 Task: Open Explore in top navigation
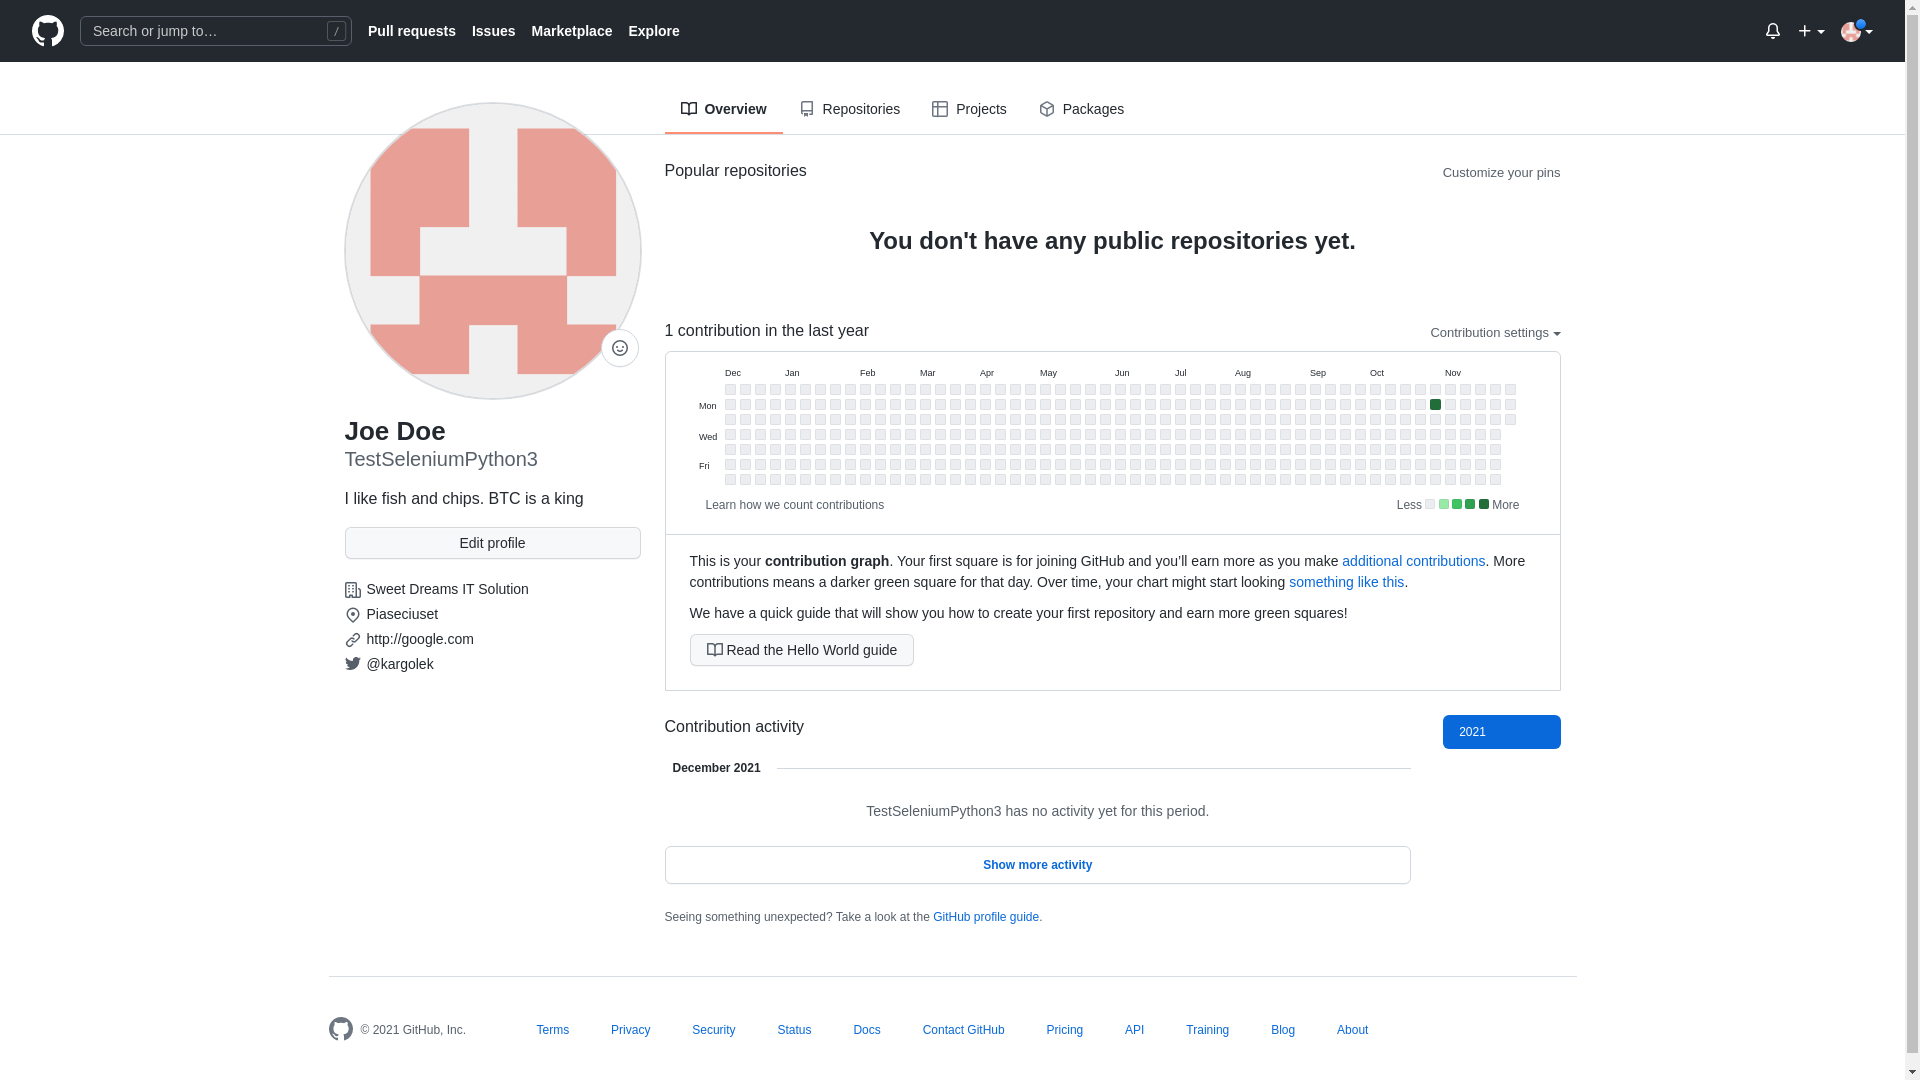point(654,31)
